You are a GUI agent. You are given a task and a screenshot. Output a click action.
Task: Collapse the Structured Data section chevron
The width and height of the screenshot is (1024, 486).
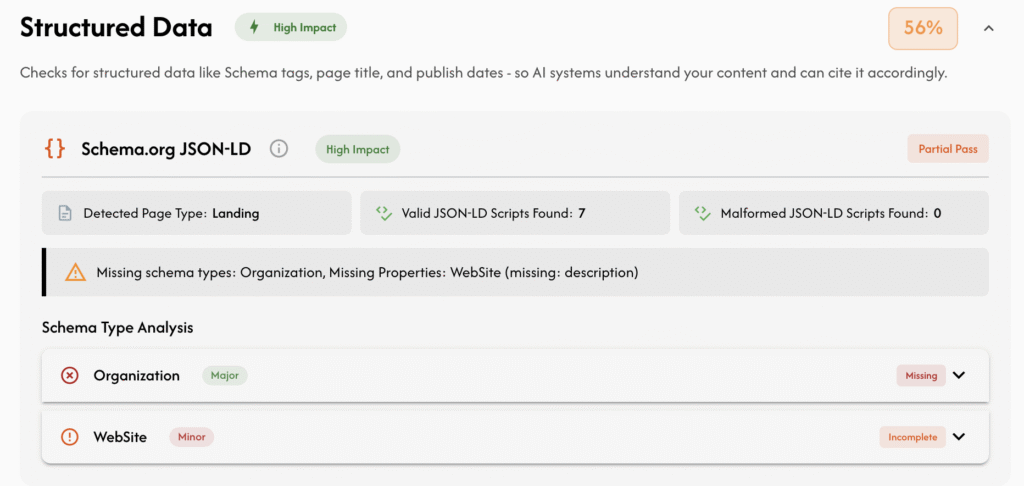pyautogui.click(x=989, y=28)
